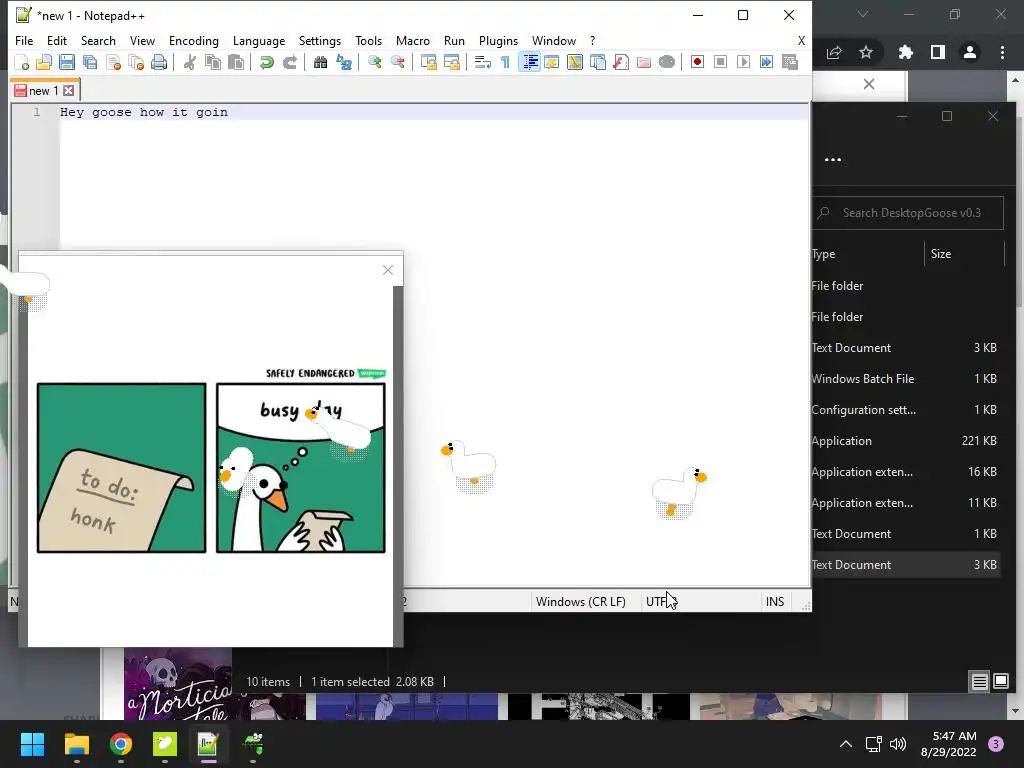
Task: Open Windows Start menu
Action: click(32, 744)
